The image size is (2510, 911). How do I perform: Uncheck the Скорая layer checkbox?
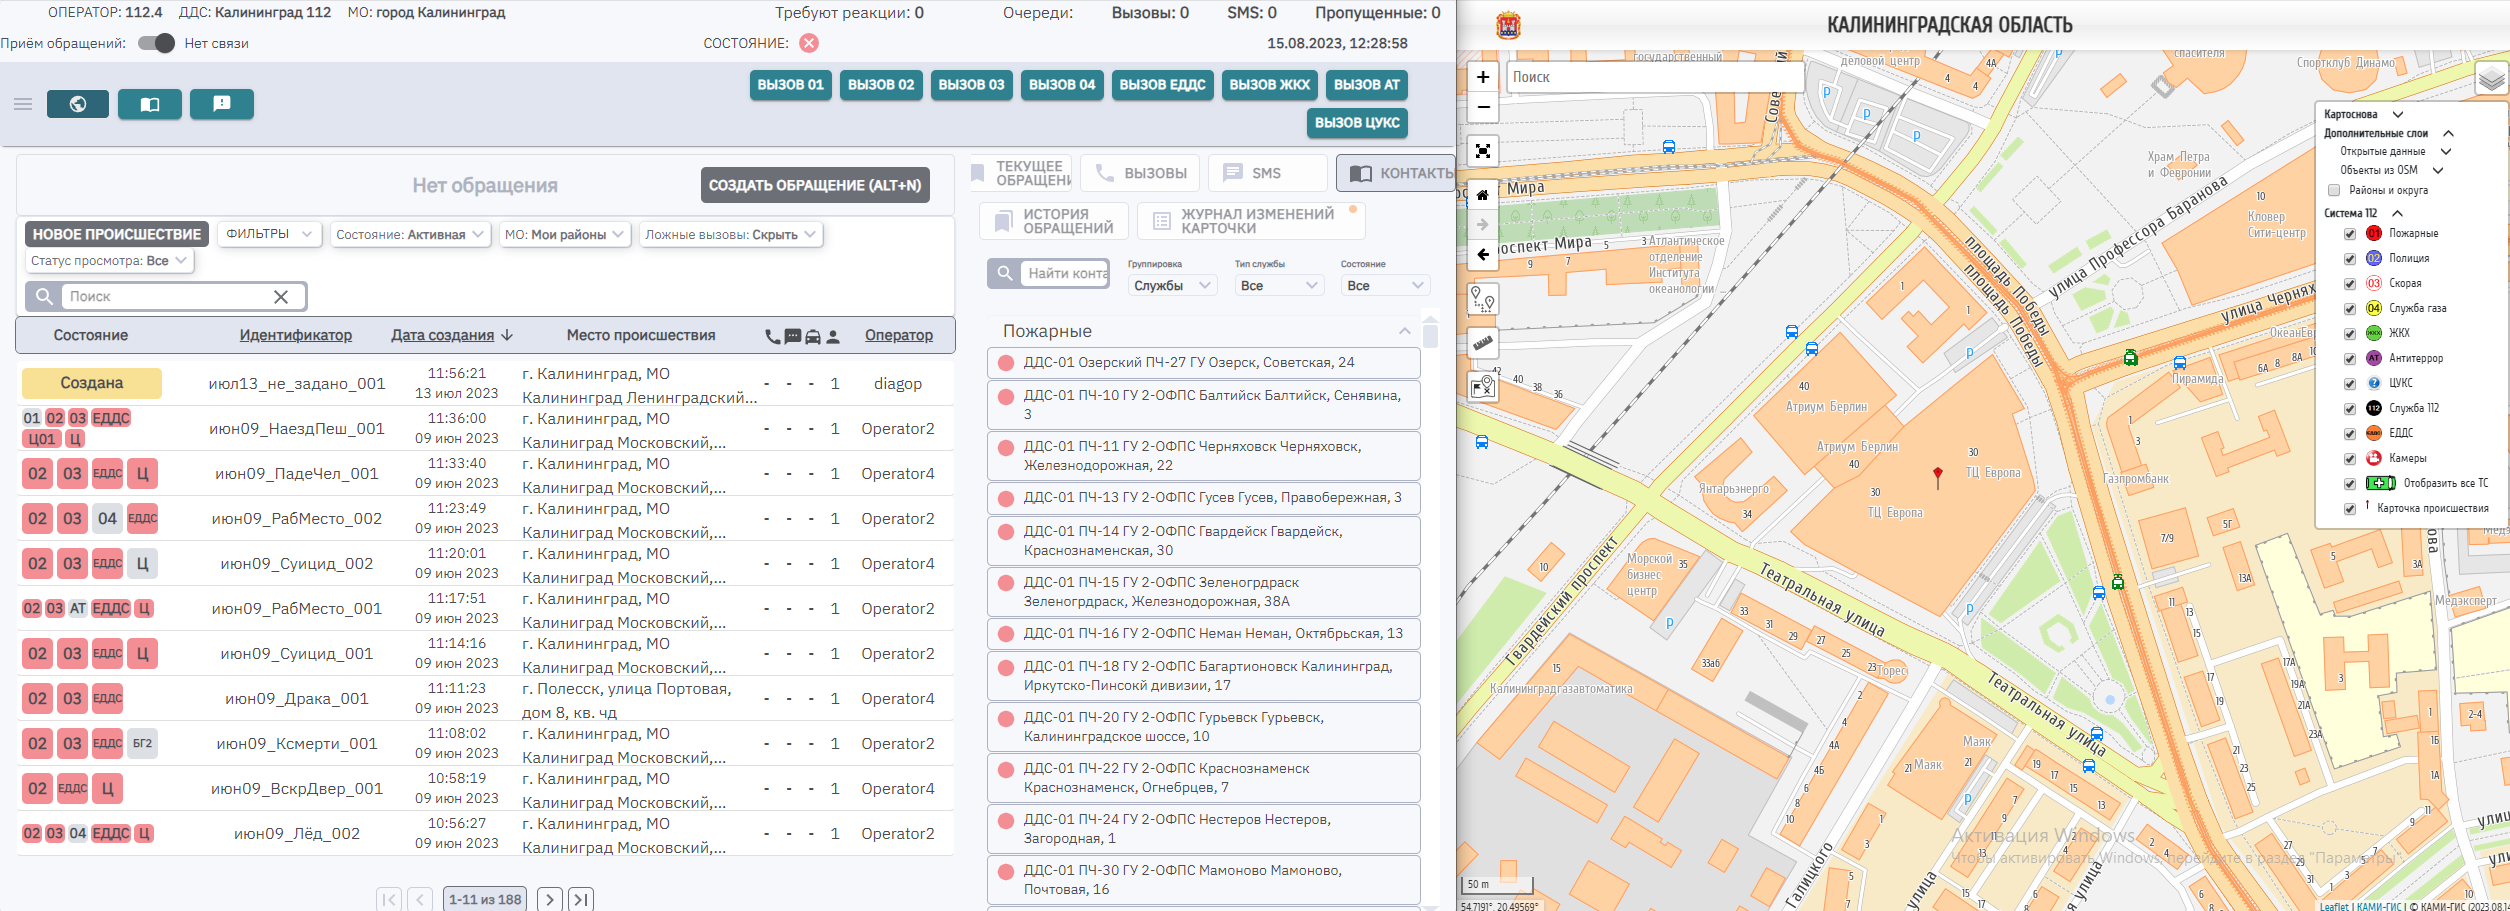coord(2350,284)
